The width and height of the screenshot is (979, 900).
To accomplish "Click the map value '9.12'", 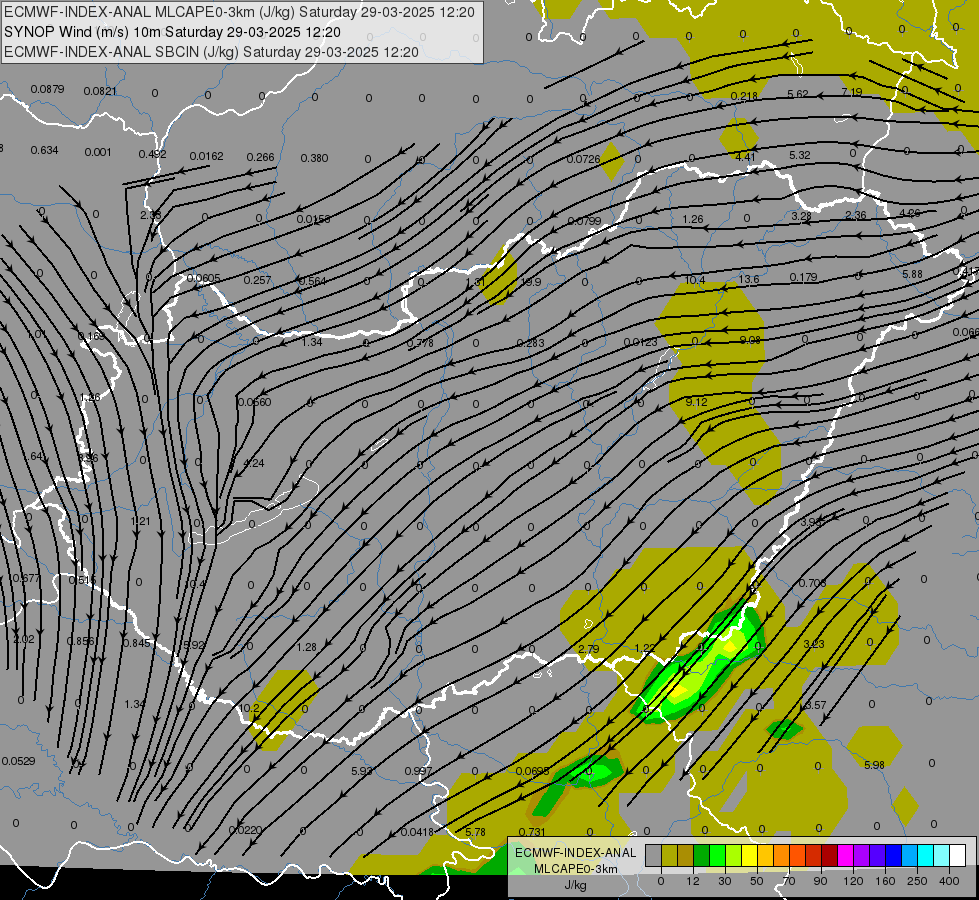I will click(x=696, y=402).
